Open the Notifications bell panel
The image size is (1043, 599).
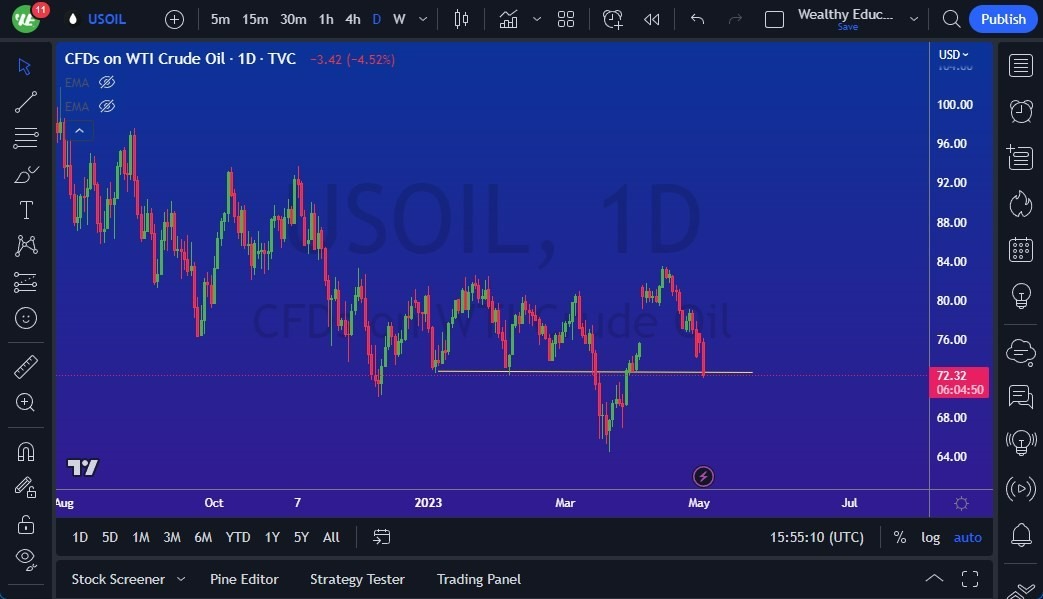[x=1020, y=536]
